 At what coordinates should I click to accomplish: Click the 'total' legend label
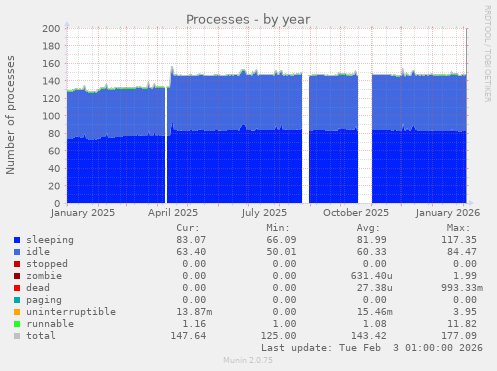click(x=41, y=336)
